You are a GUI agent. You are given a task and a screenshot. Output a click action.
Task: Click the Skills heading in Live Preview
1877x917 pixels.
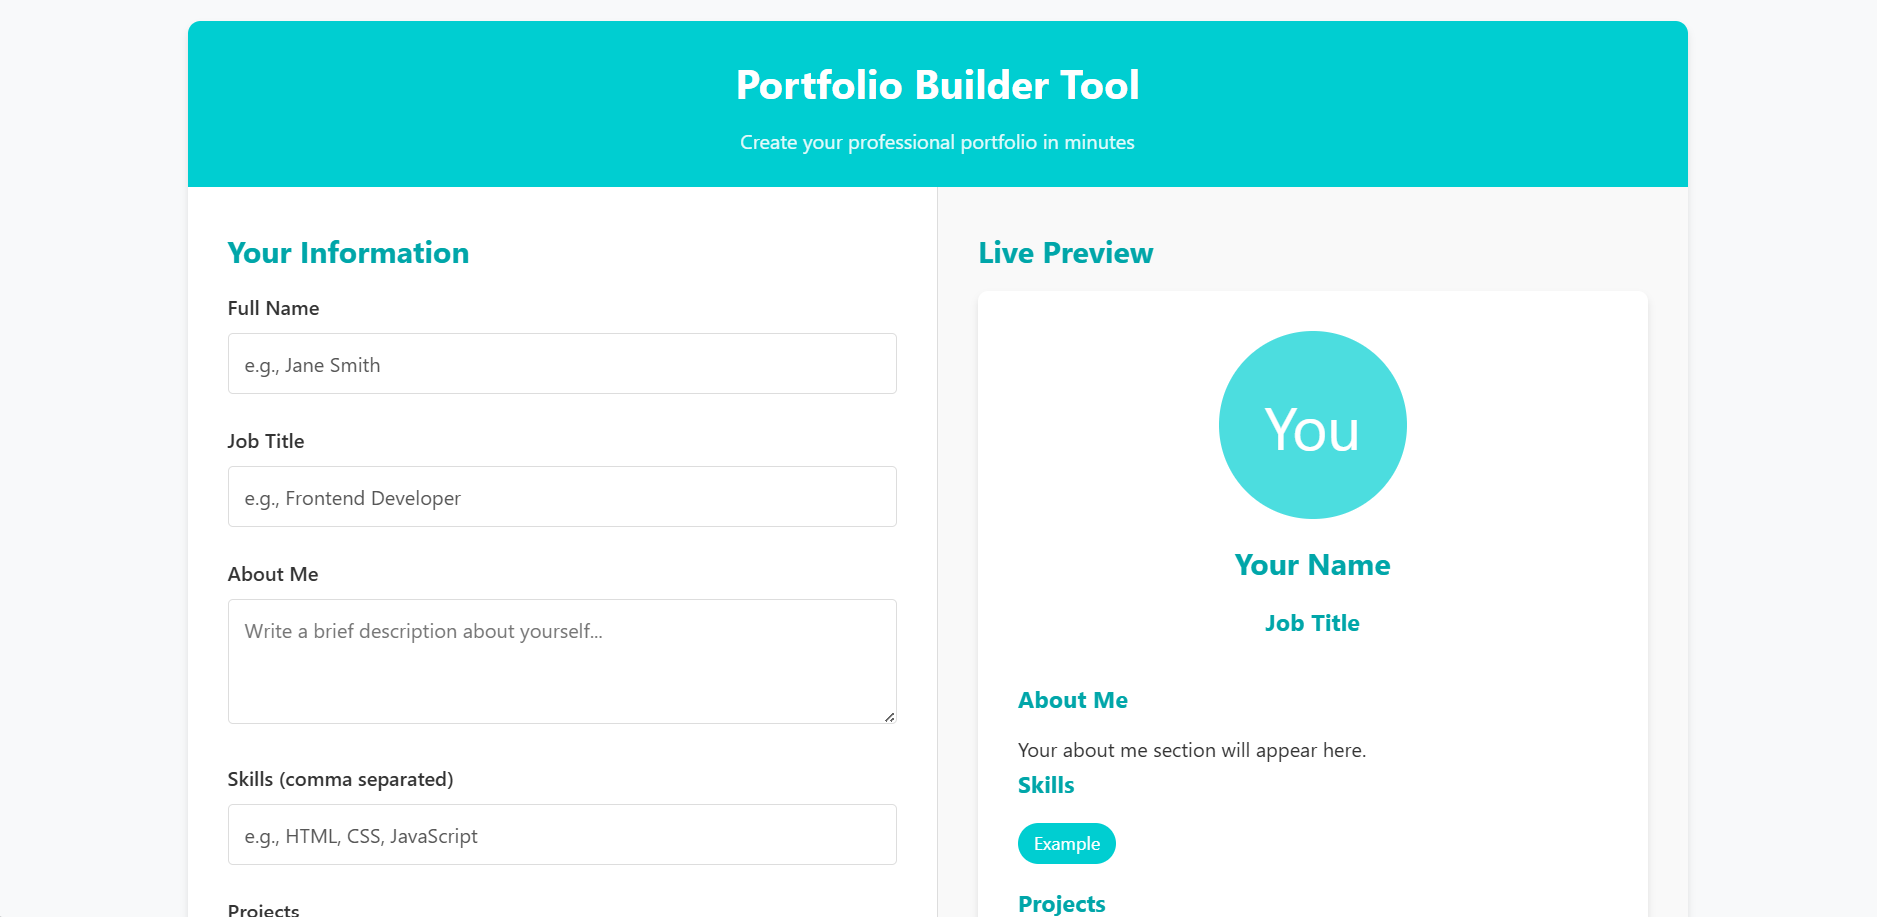coord(1045,785)
